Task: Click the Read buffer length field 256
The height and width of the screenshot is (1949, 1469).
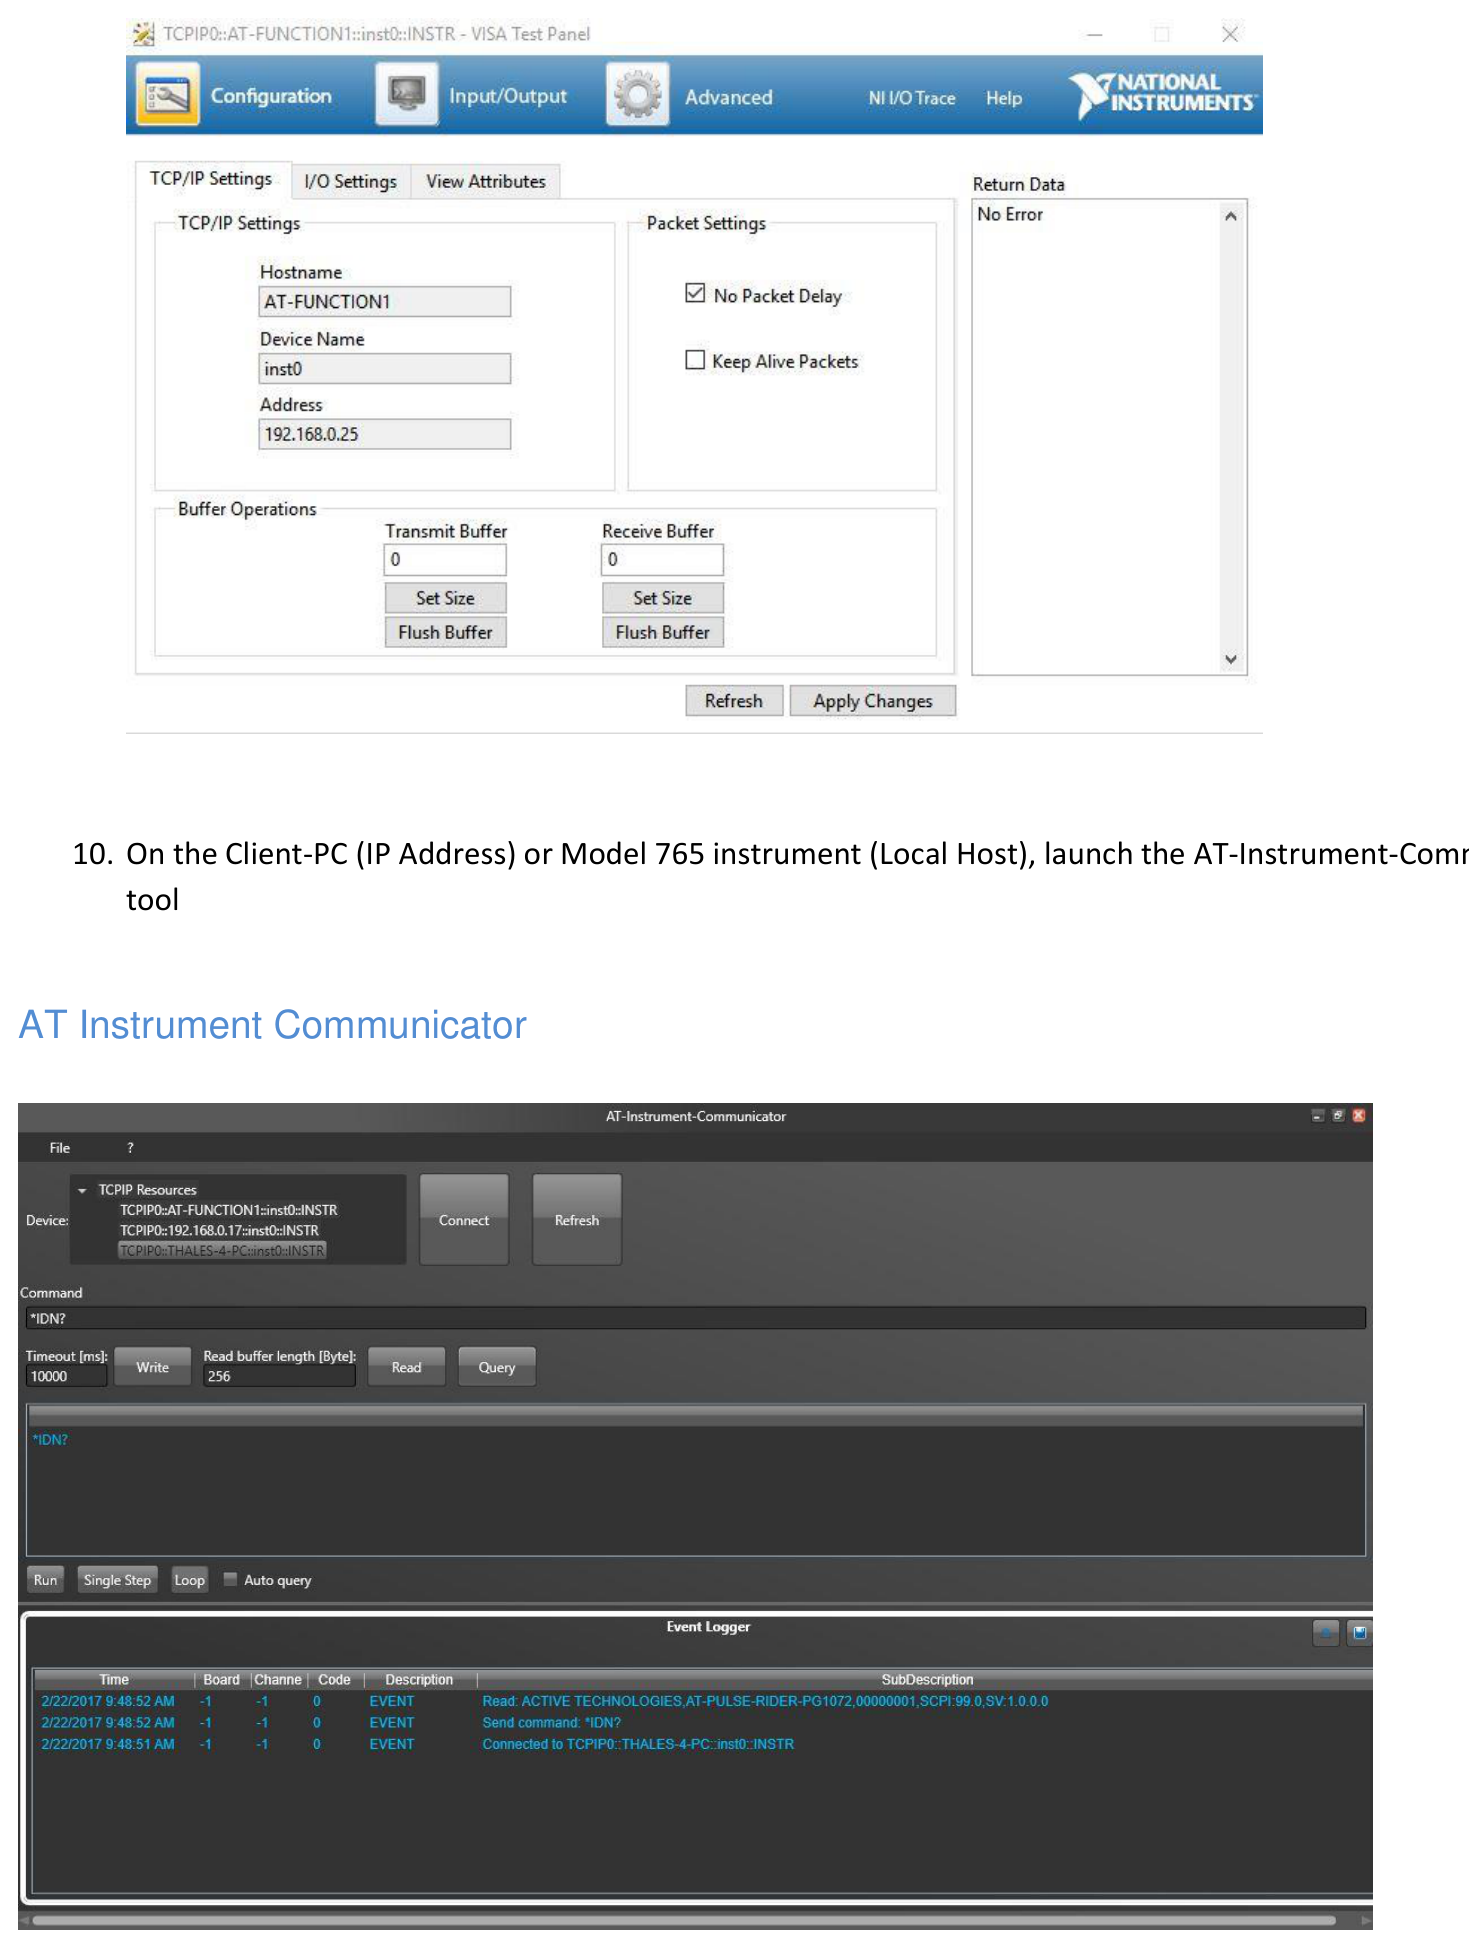Action: click(279, 1376)
